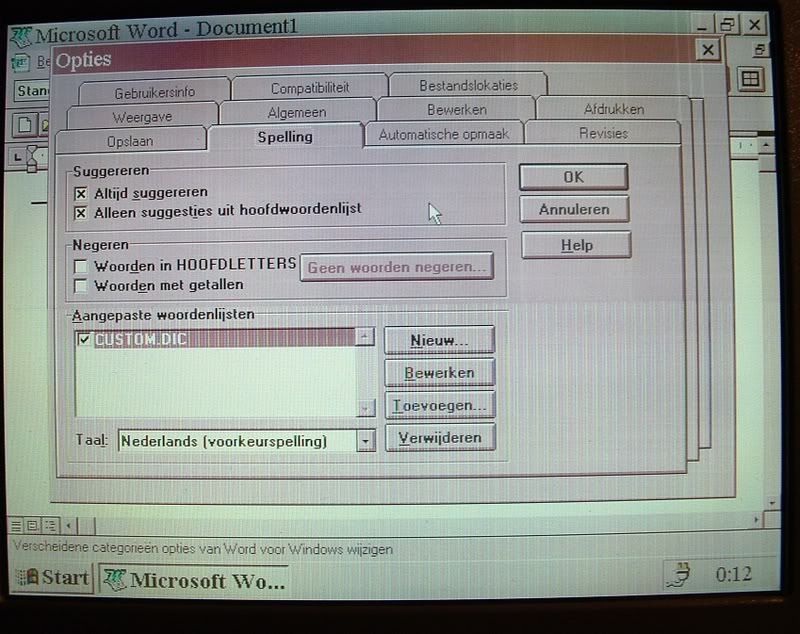This screenshot has width=800, height=634.
Task: Click the up arrow of the dictionary list scrollbar
Action: 365,337
